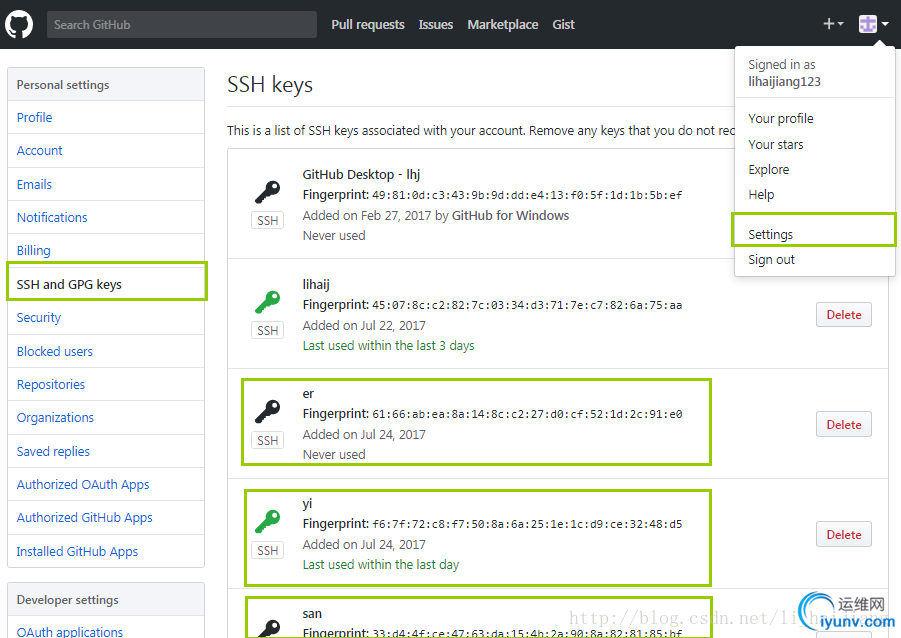Open OAuth applications developer settings
The image size is (901, 638).
pyautogui.click(x=70, y=632)
